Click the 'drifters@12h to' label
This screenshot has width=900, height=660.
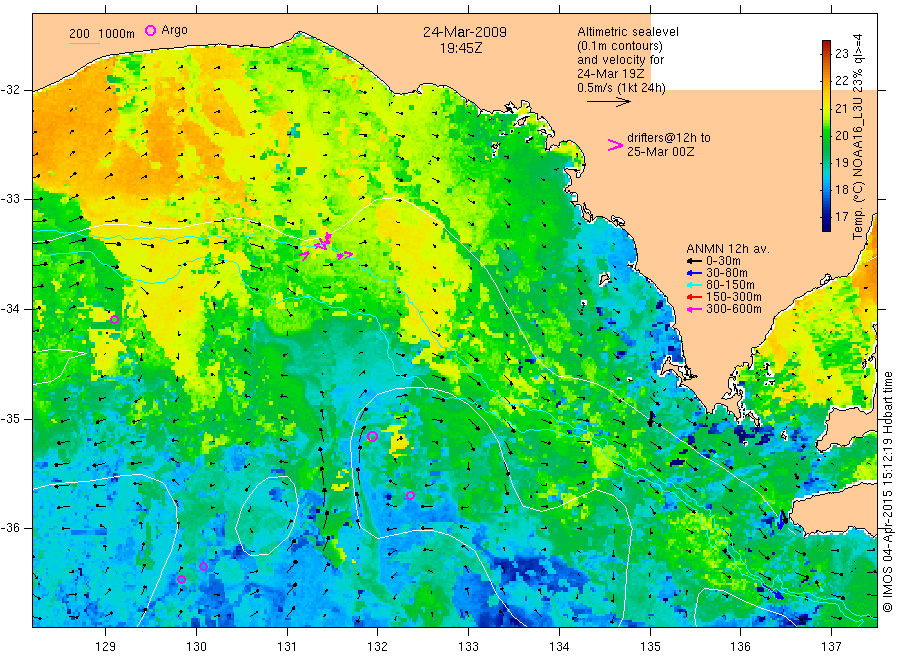669,138
